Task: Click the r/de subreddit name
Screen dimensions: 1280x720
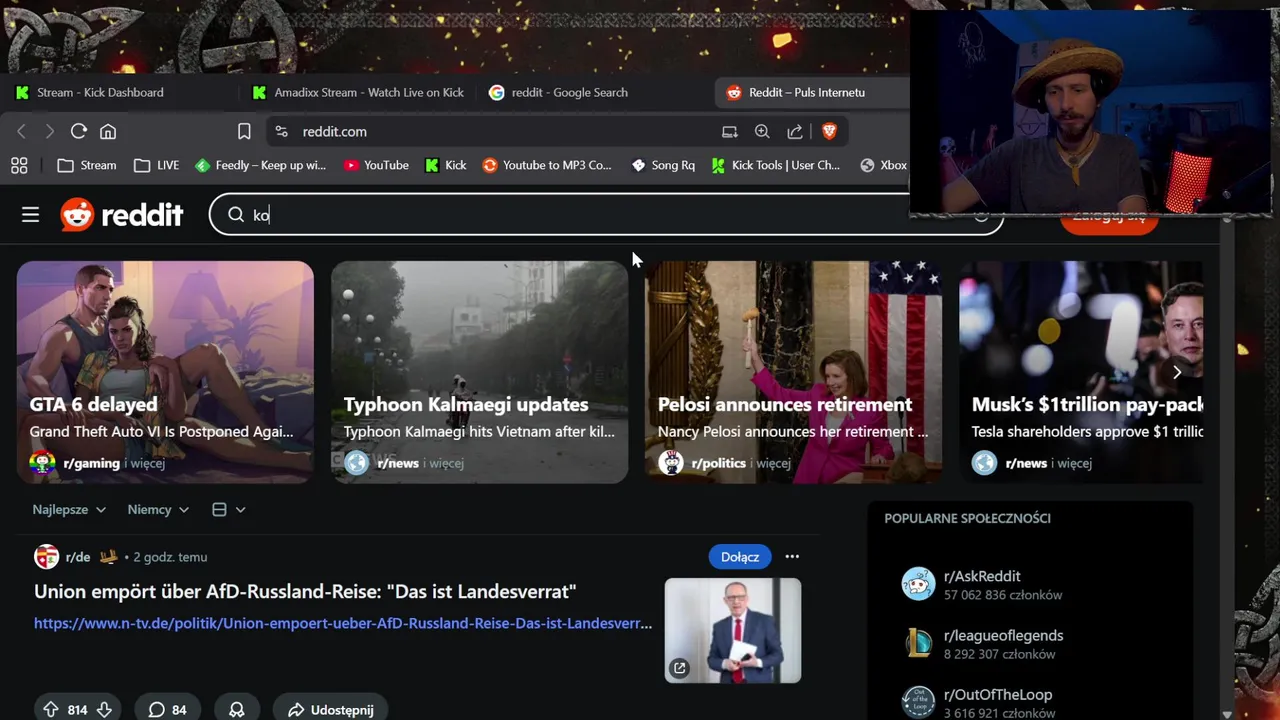Action: pyautogui.click(x=78, y=557)
